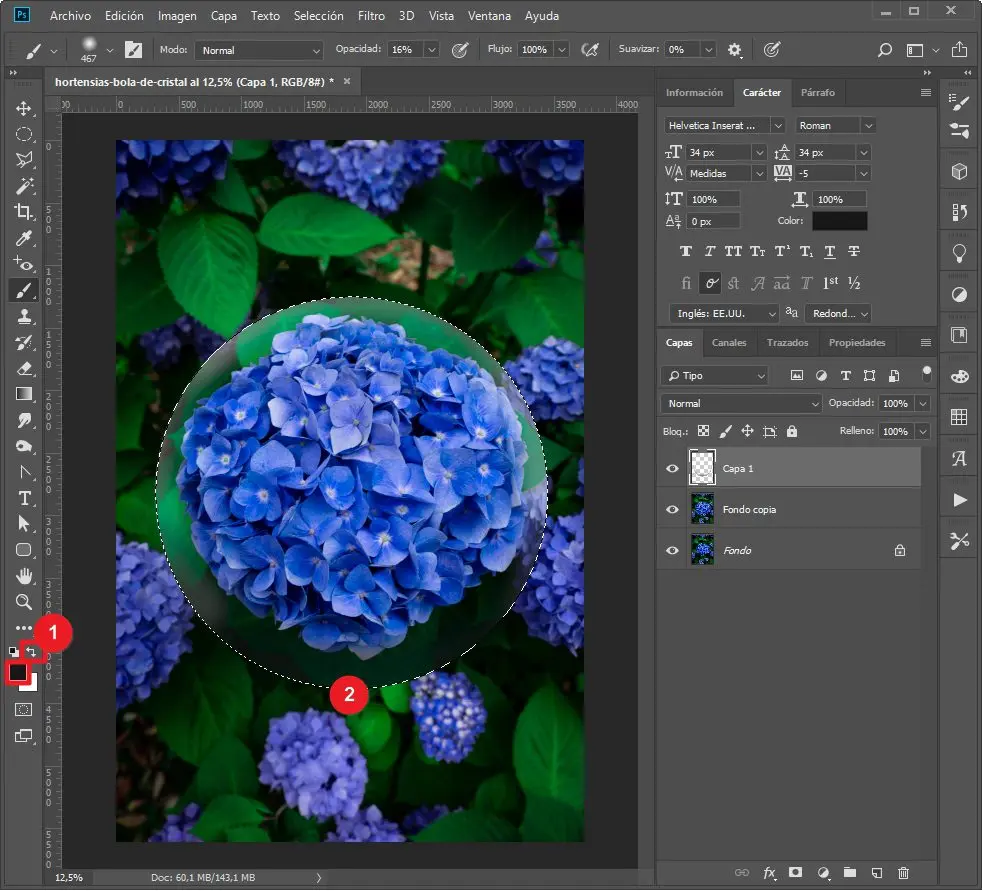Viewport: 982px width, 891px height.
Task: Switch to the Canales tab
Action: point(729,342)
